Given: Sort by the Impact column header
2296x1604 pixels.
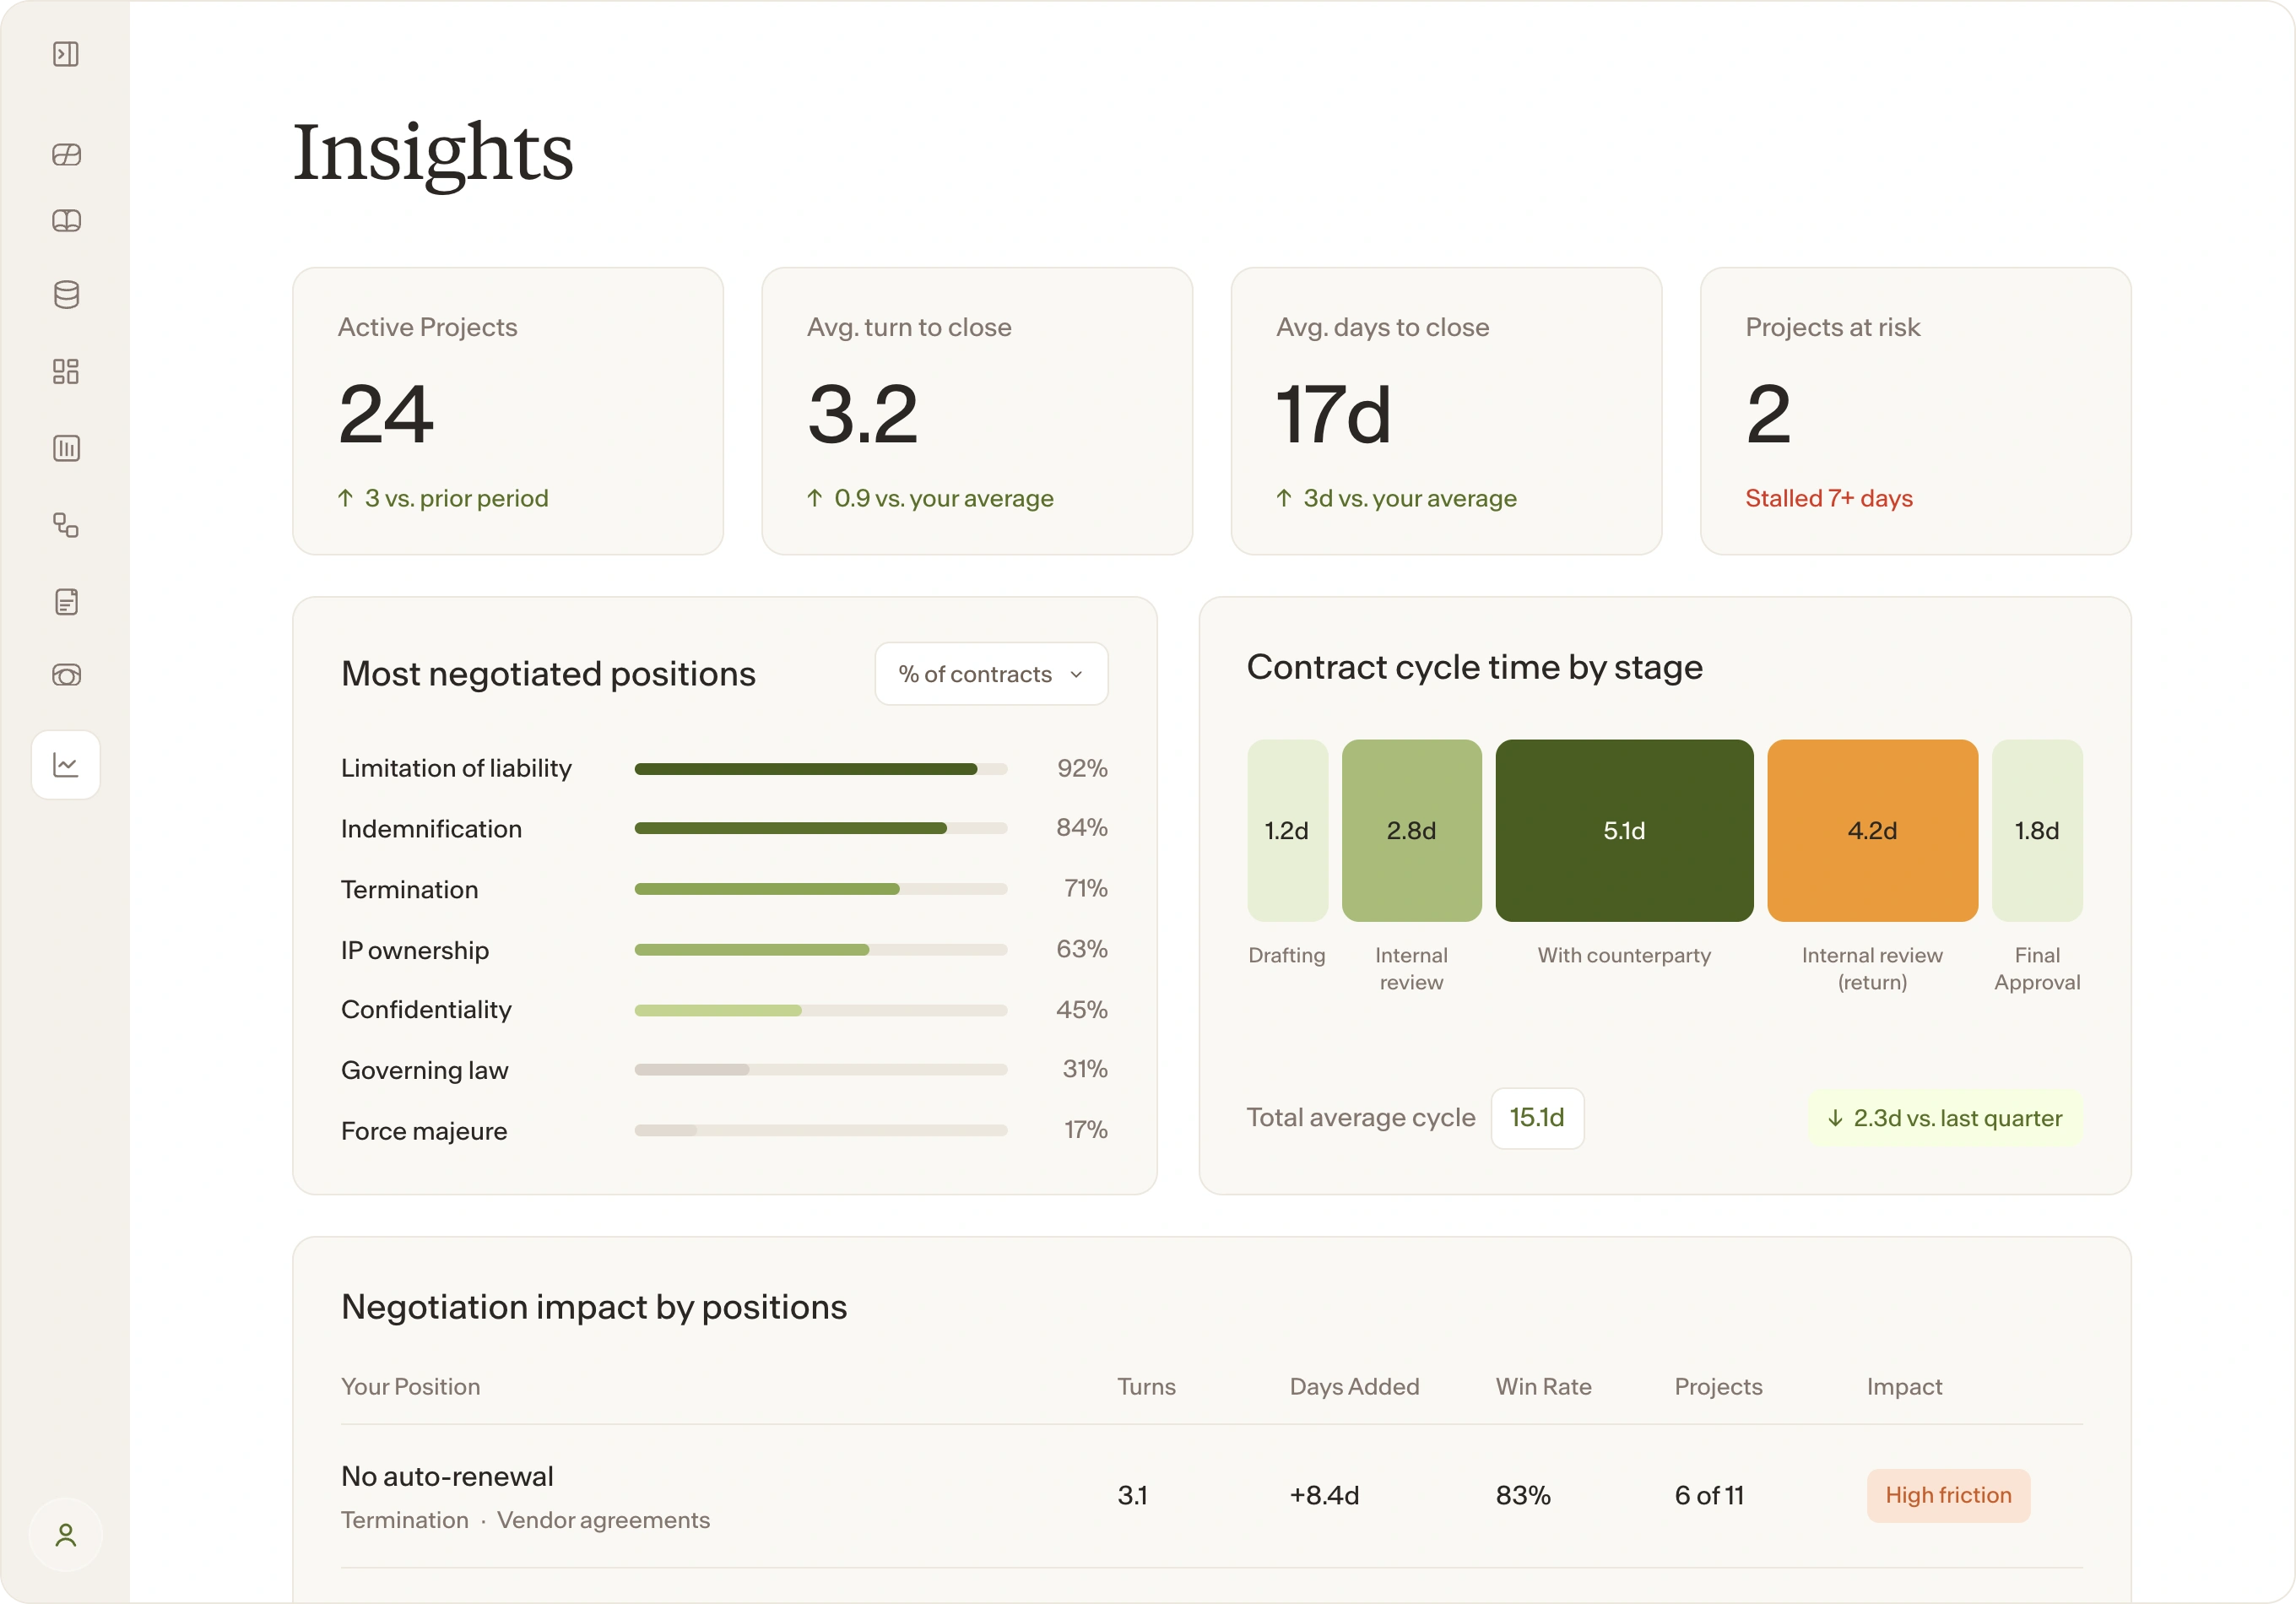Looking at the screenshot, I should pyautogui.click(x=1904, y=1387).
